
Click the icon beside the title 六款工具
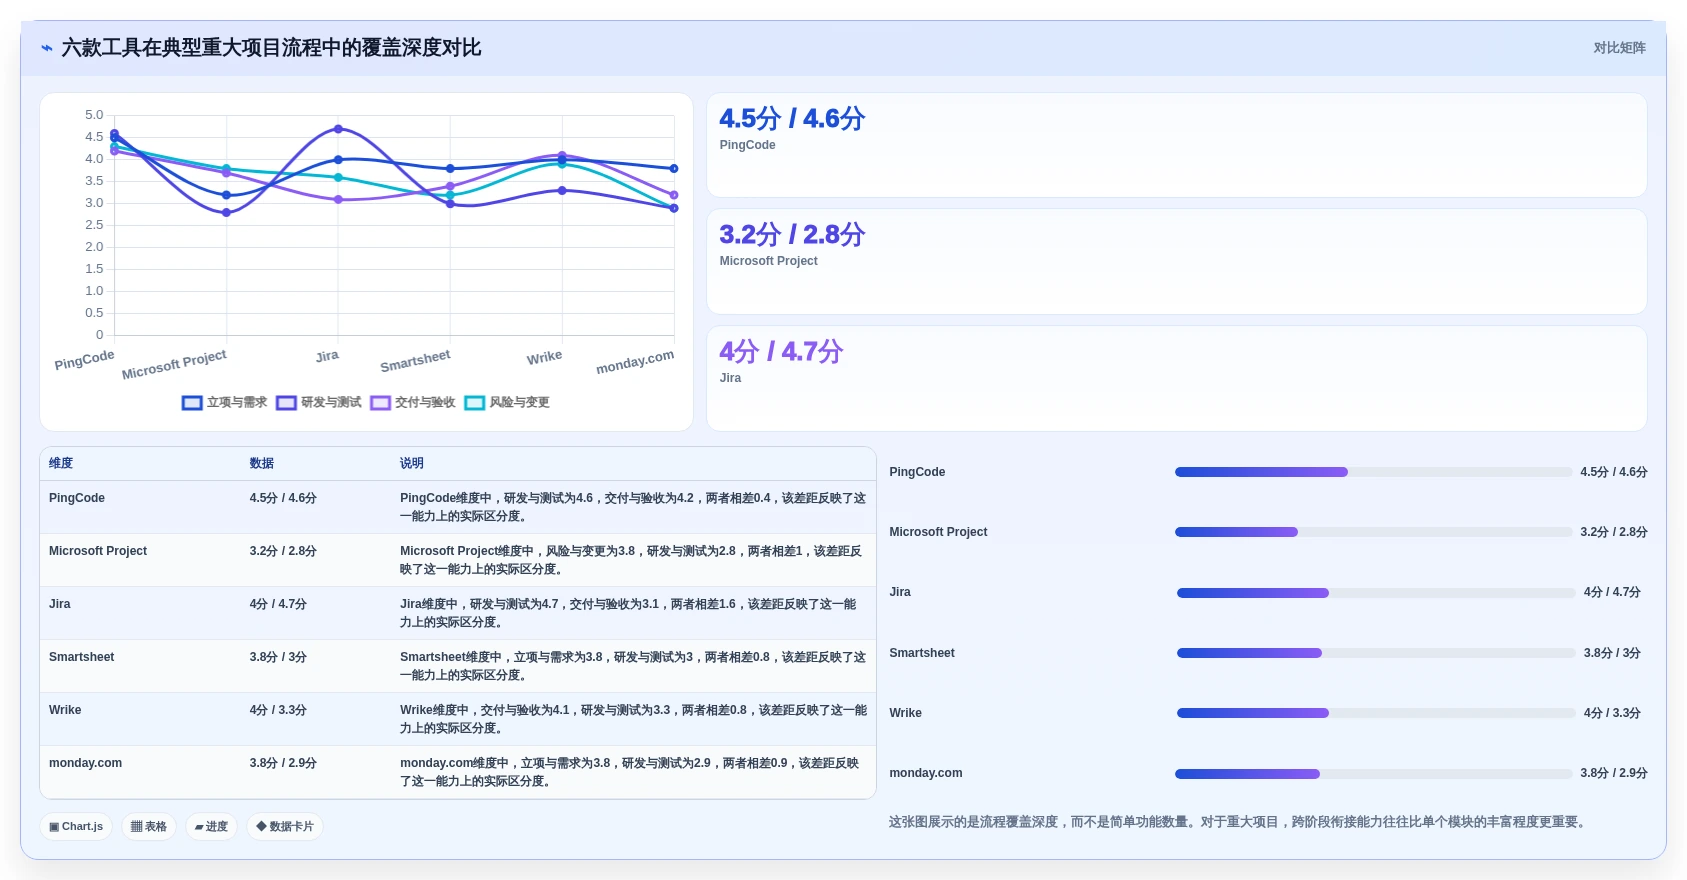pyautogui.click(x=47, y=48)
